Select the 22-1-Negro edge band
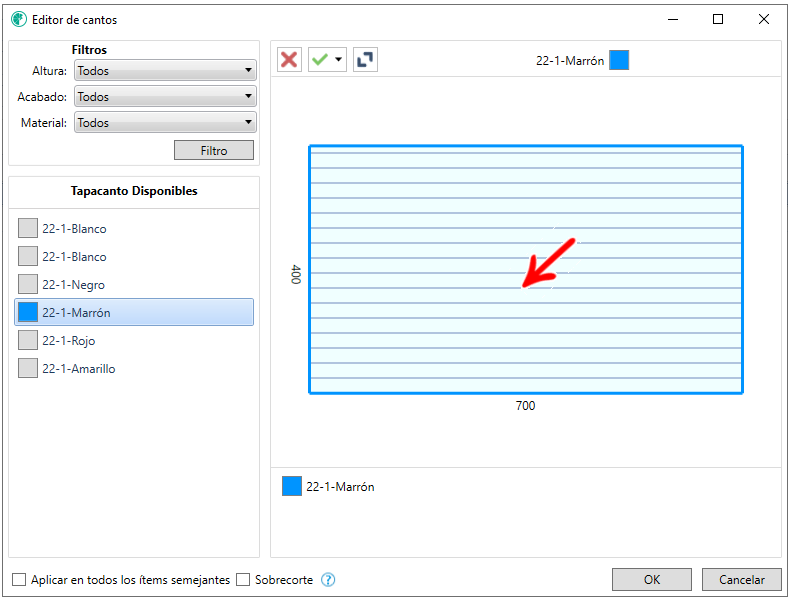Screen dimensions: 792x598 click(x=134, y=284)
